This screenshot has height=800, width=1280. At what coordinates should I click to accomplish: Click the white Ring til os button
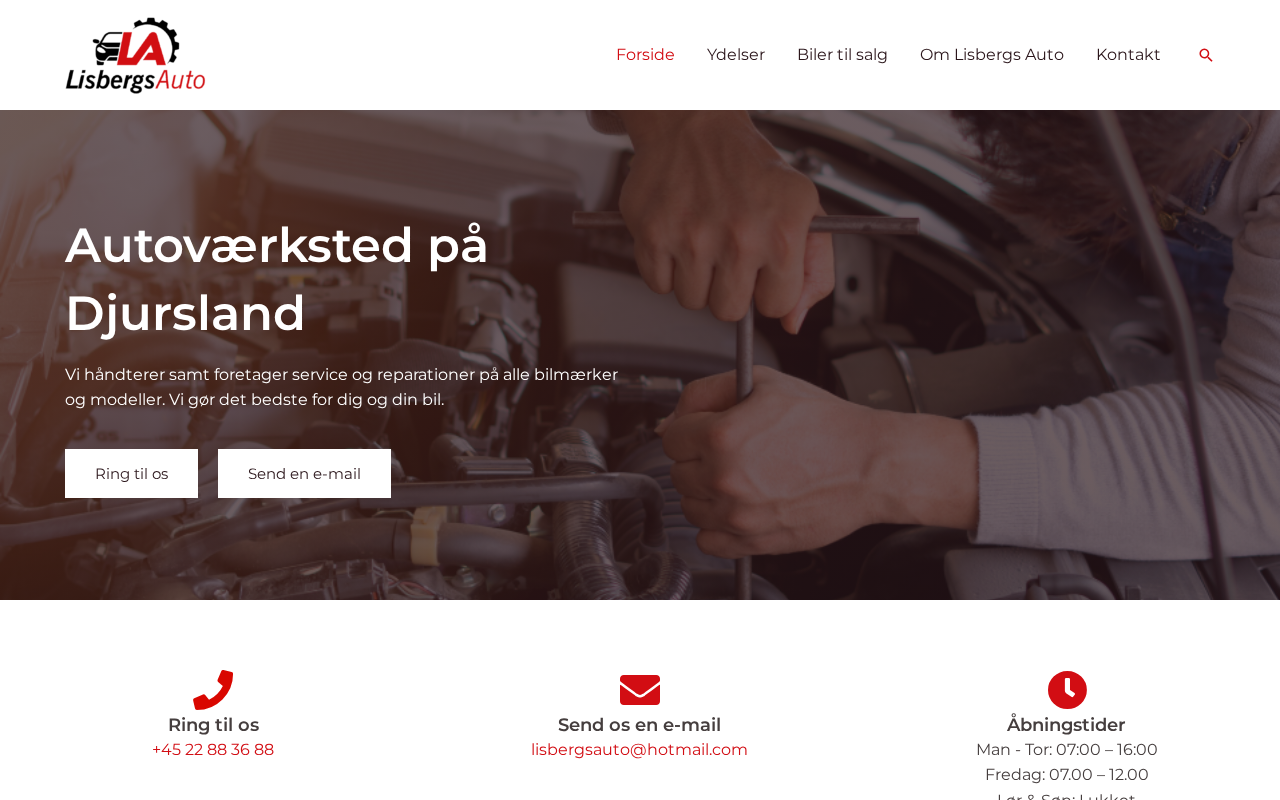pyautogui.click(x=131, y=473)
